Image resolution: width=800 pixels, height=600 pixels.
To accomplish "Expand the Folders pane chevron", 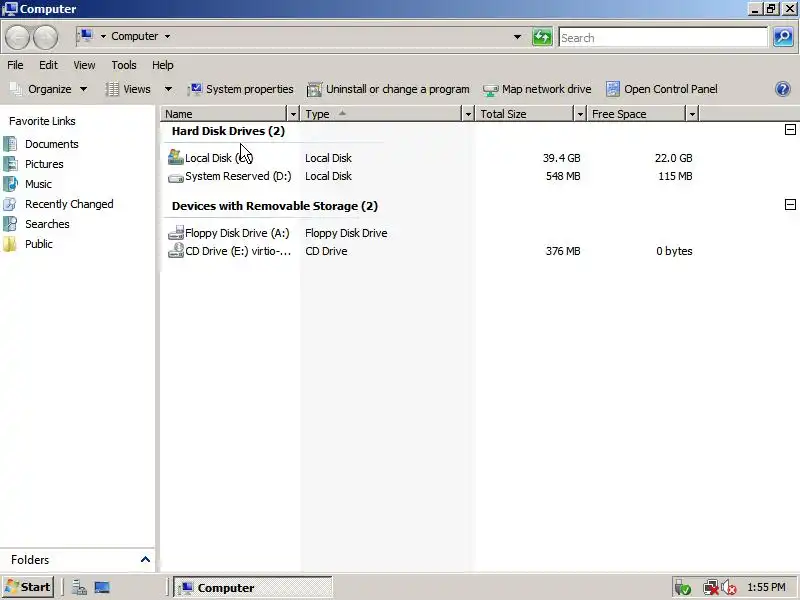I will 145,560.
